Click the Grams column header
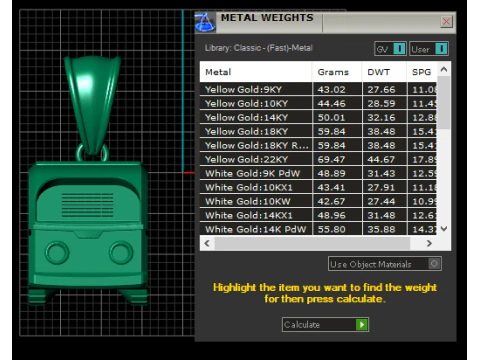This screenshot has height=360, width=480. 337,72
